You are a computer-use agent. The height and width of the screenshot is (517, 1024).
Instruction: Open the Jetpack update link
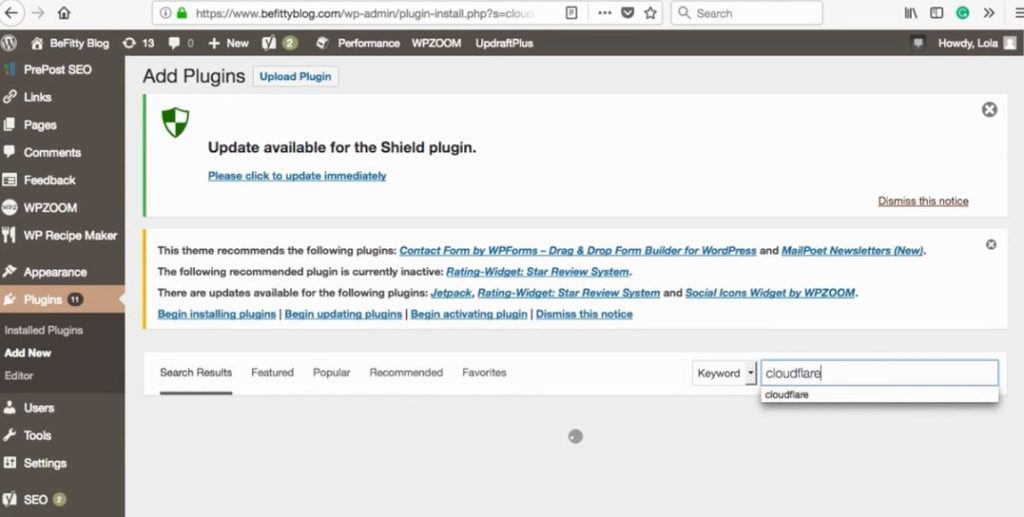451,292
